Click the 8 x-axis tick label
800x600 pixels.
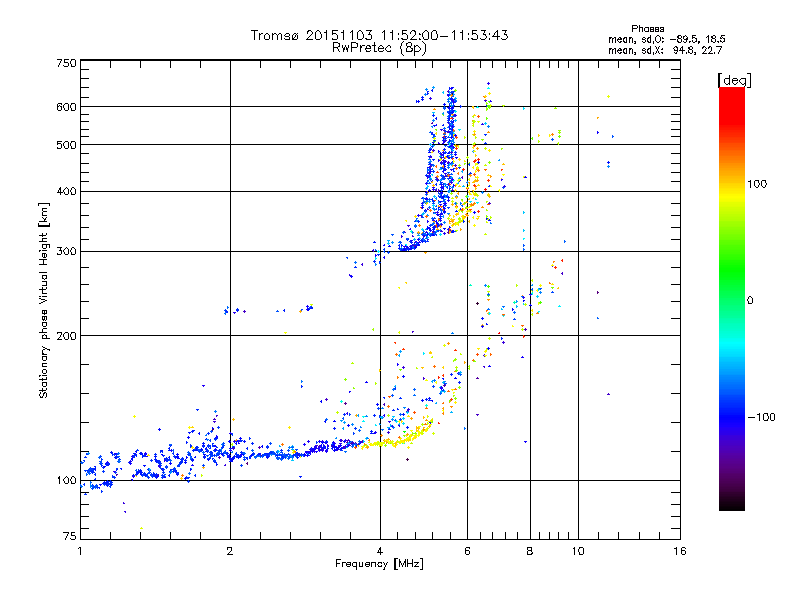point(530,551)
